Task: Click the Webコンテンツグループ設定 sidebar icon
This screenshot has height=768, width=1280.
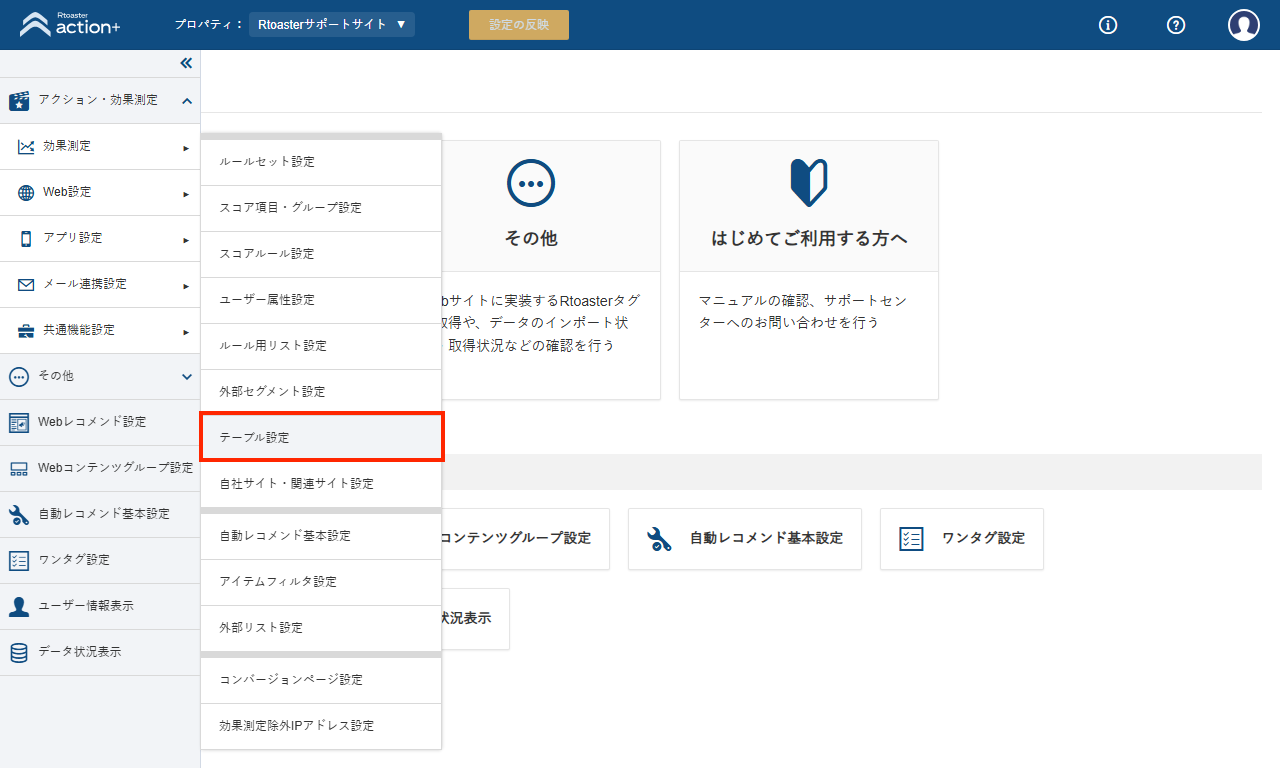Action: 19,469
